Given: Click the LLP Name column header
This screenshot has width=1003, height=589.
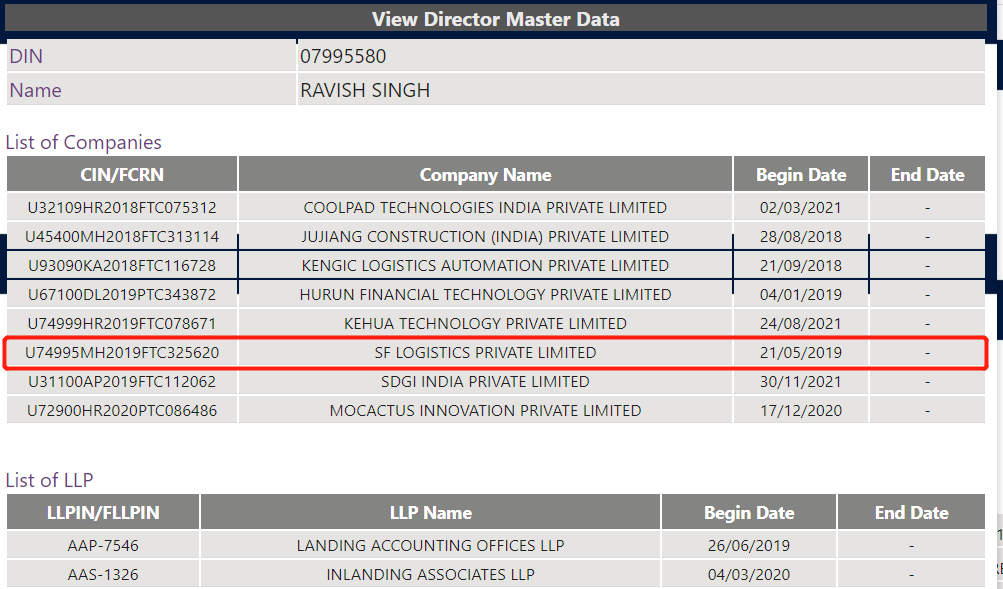Looking at the screenshot, I should coord(430,513).
